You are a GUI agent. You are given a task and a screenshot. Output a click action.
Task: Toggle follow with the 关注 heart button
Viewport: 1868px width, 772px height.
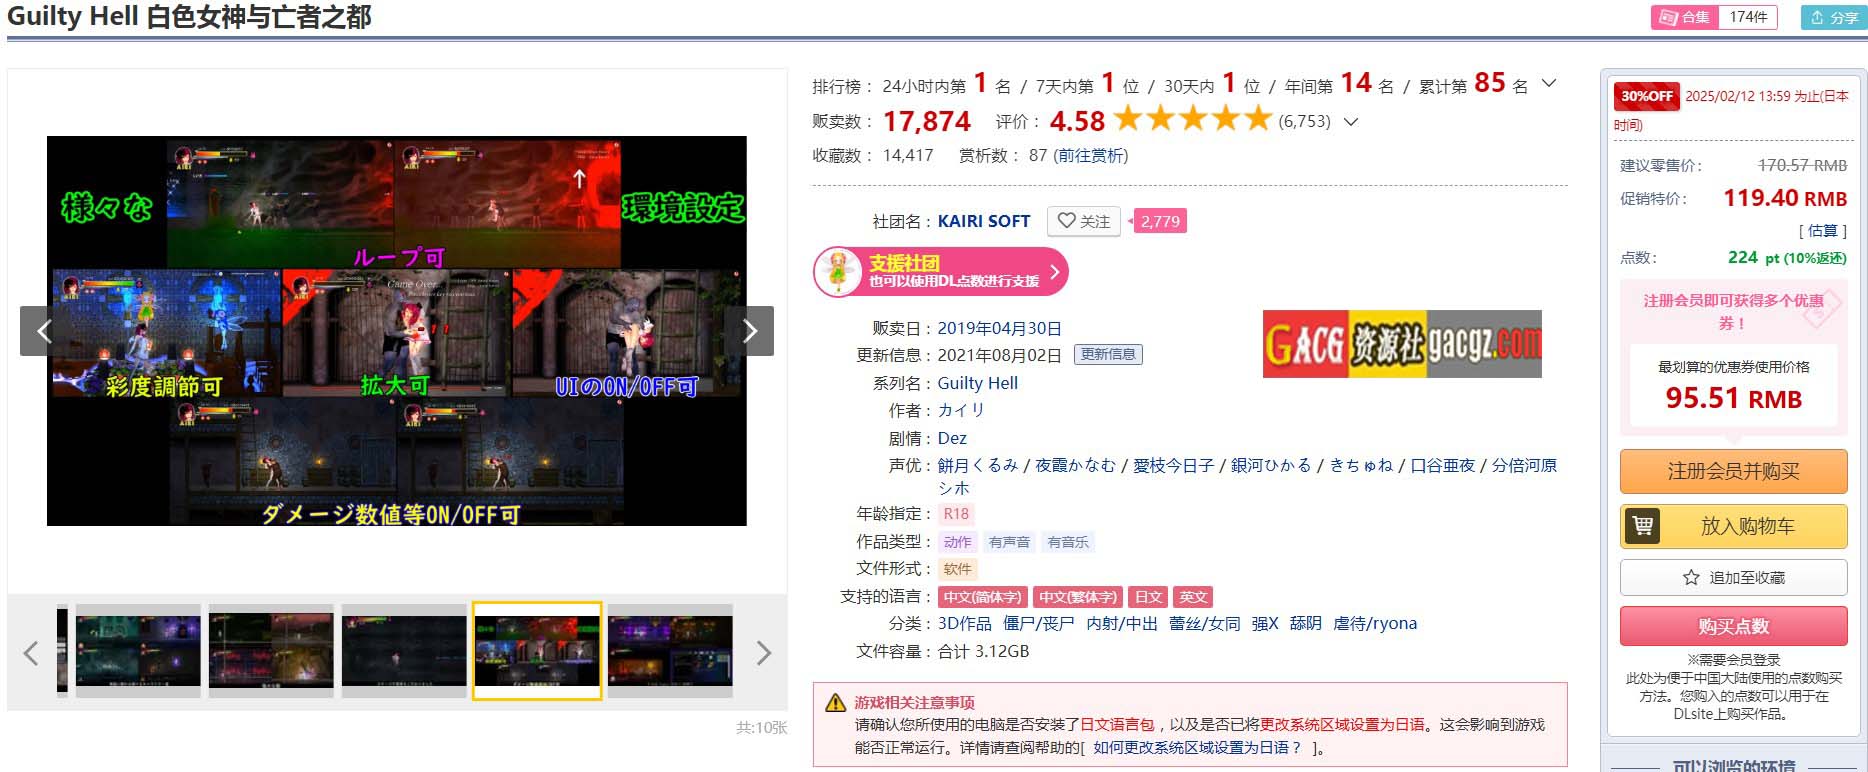(x=1084, y=221)
